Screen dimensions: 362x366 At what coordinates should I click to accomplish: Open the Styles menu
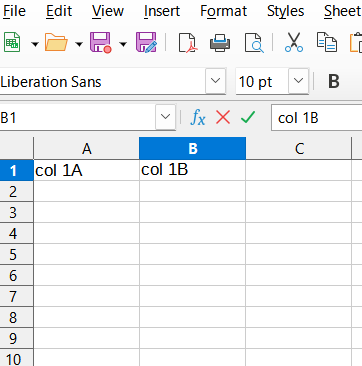click(286, 11)
